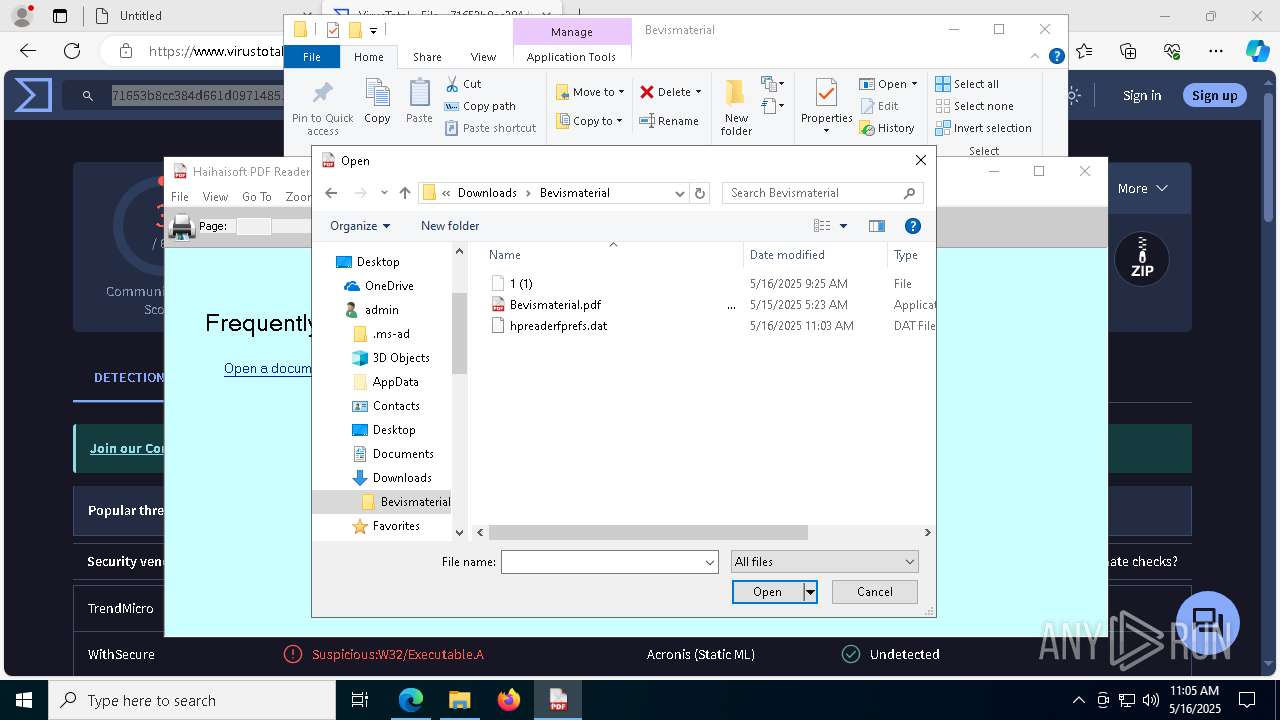Open recent locations dropdown in Open dialog

384,193
